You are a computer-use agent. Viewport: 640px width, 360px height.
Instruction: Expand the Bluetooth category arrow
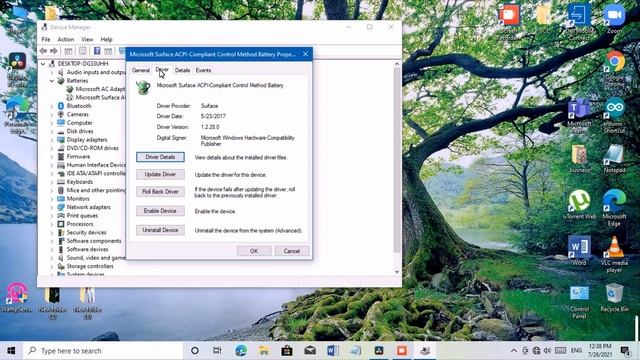coord(52,106)
